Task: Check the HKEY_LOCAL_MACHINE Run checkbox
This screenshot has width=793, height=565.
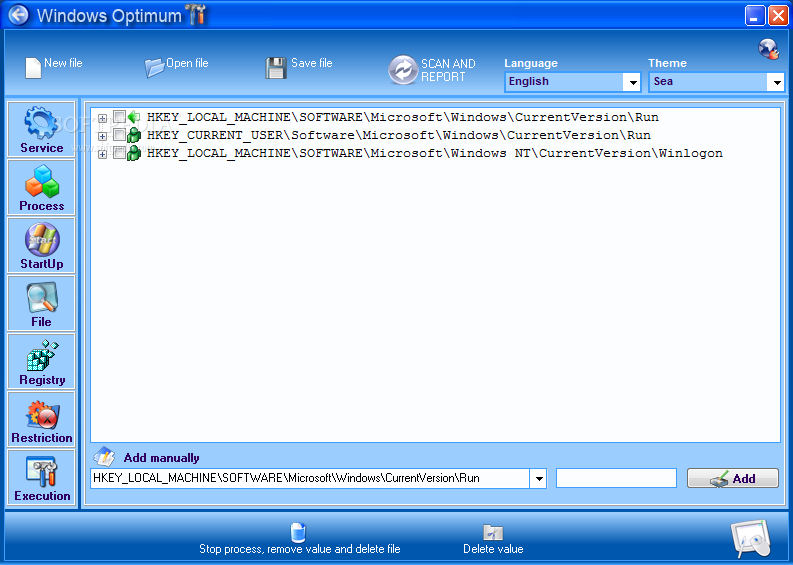Action: tap(119, 116)
